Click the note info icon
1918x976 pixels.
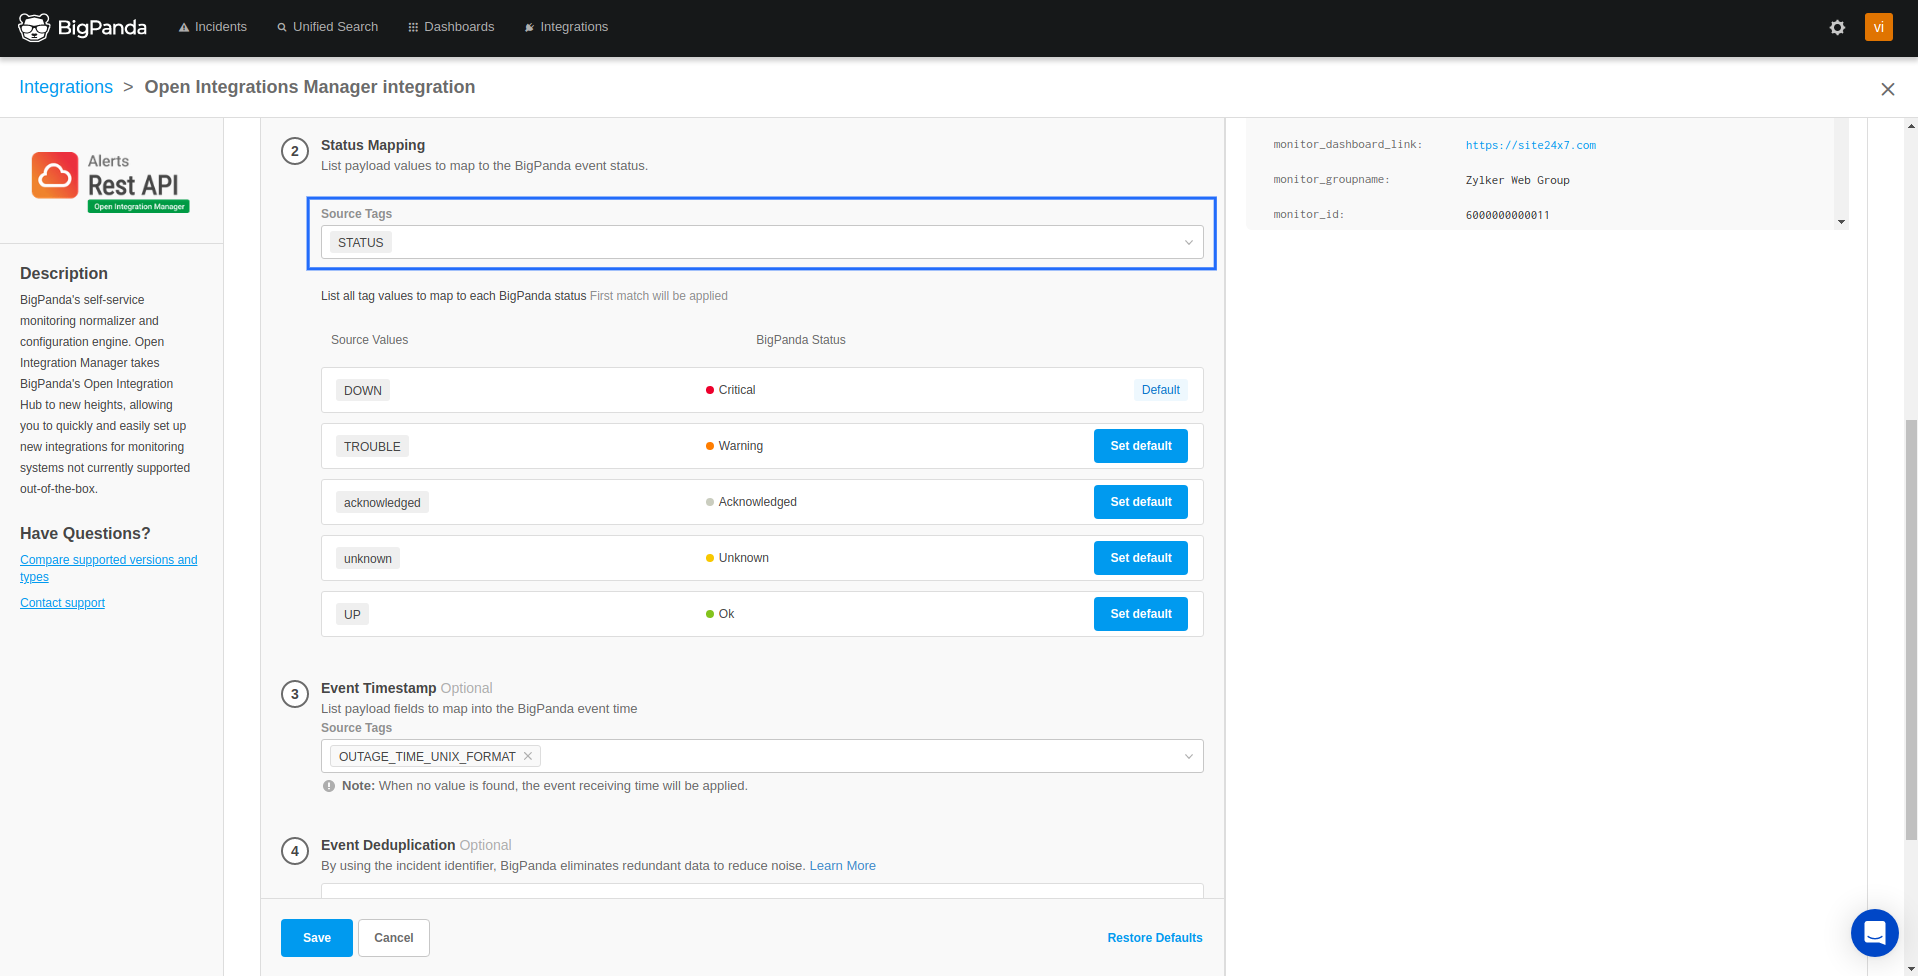click(x=329, y=786)
